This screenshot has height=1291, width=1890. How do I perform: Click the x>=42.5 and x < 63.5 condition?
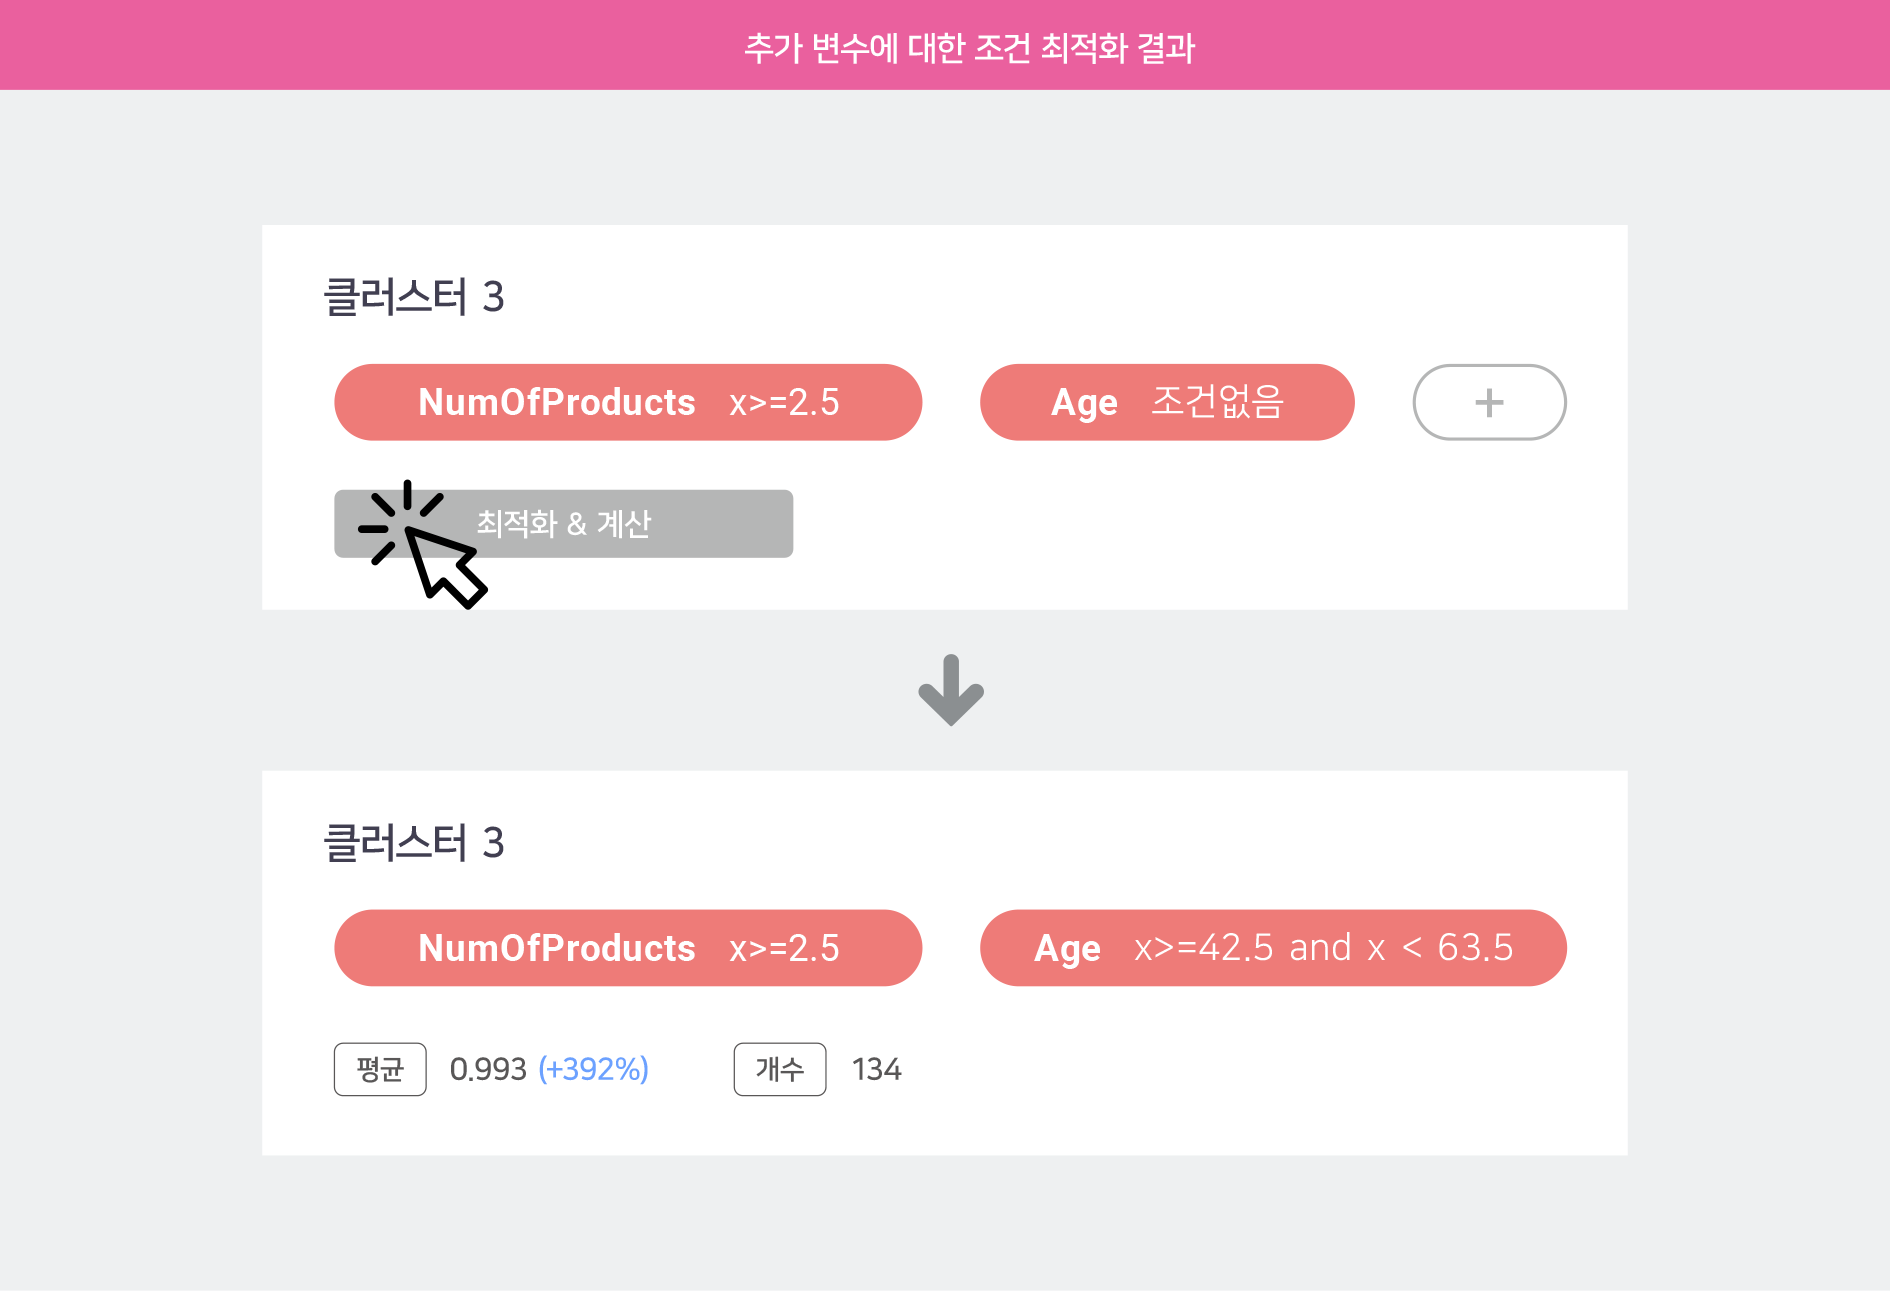[1323, 948]
